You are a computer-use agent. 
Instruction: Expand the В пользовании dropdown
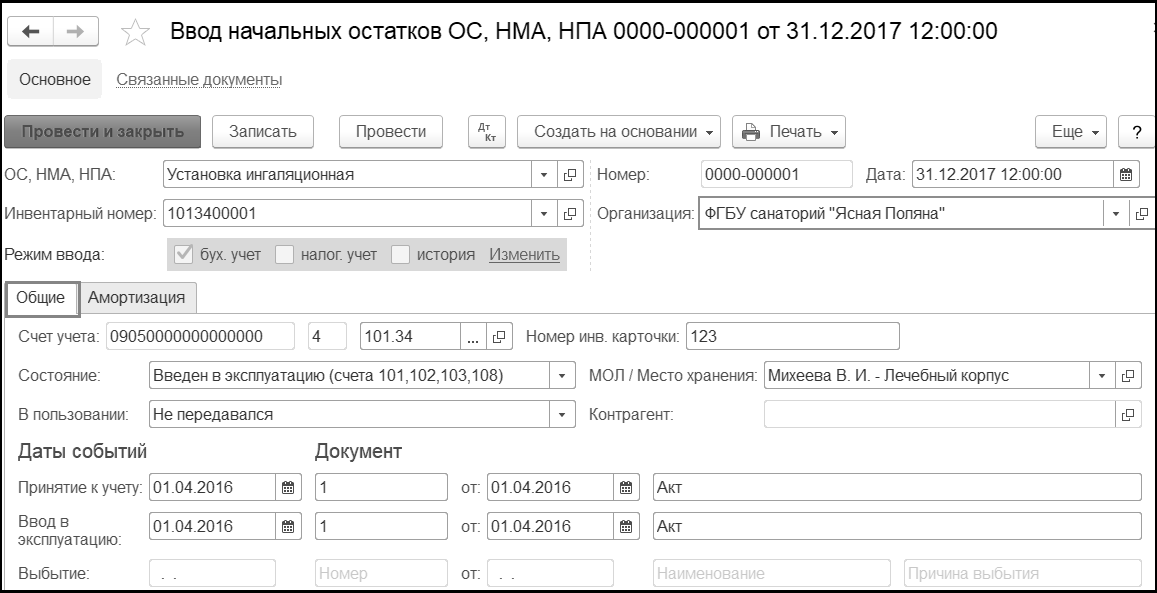point(562,414)
